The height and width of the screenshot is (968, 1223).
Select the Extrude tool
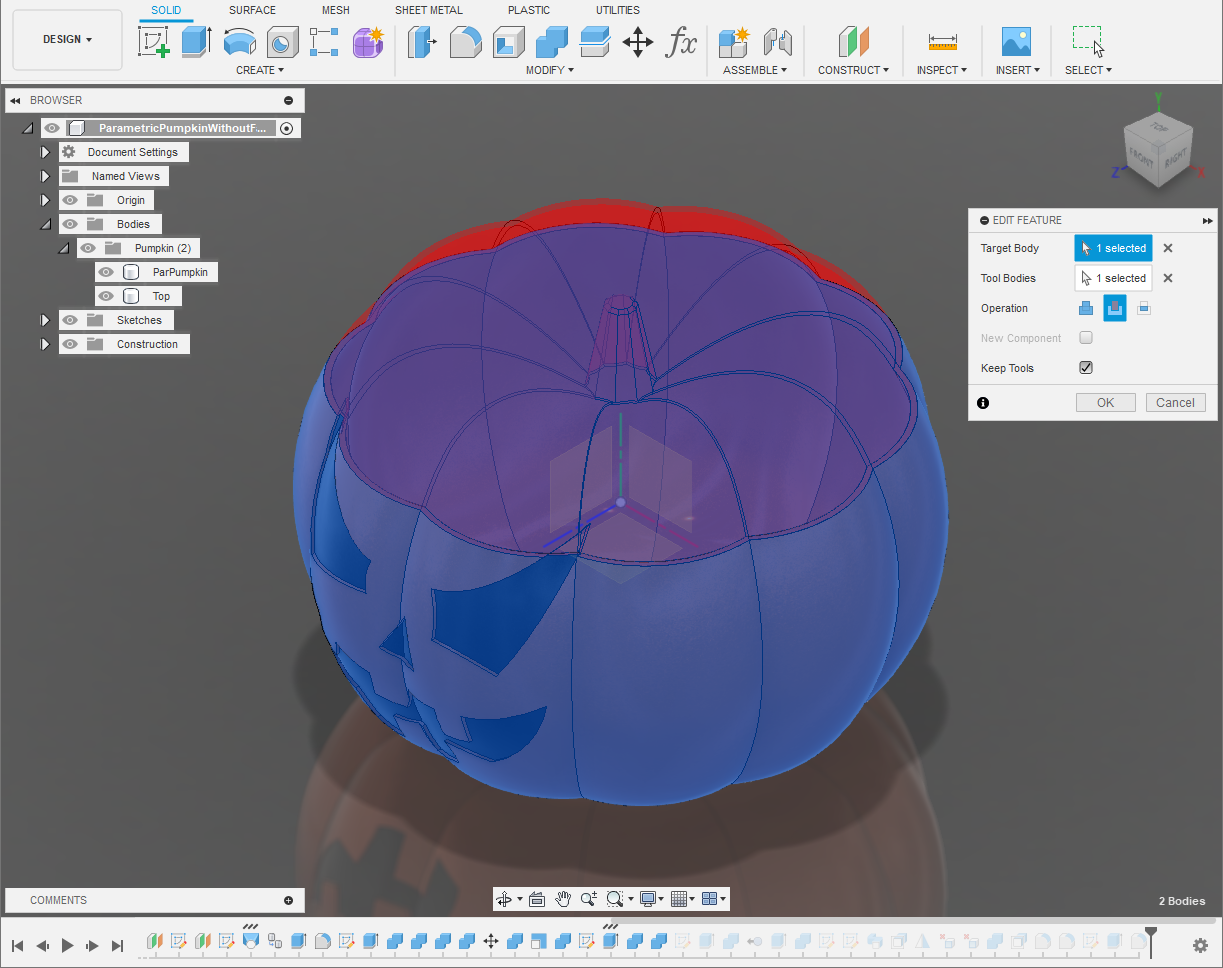point(196,42)
